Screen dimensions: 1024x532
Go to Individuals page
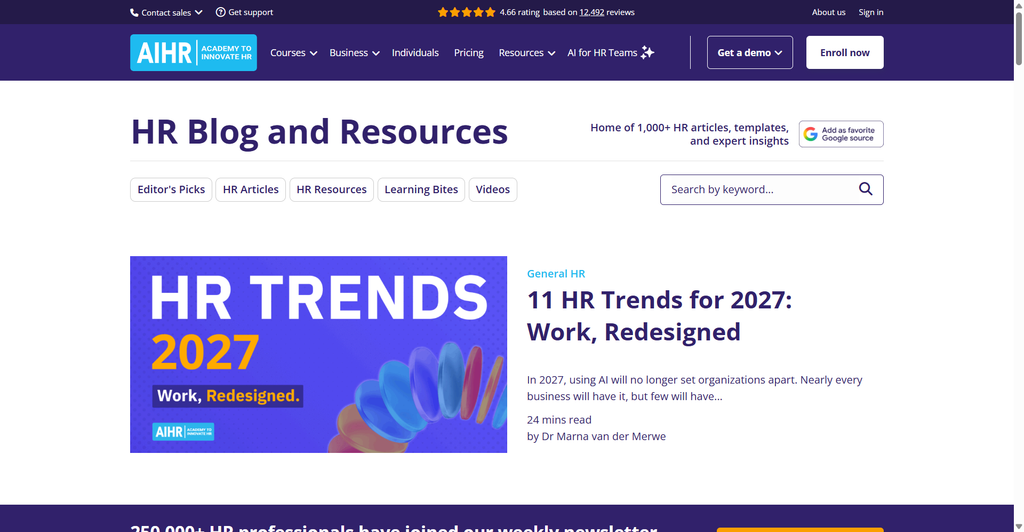[415, 53]
